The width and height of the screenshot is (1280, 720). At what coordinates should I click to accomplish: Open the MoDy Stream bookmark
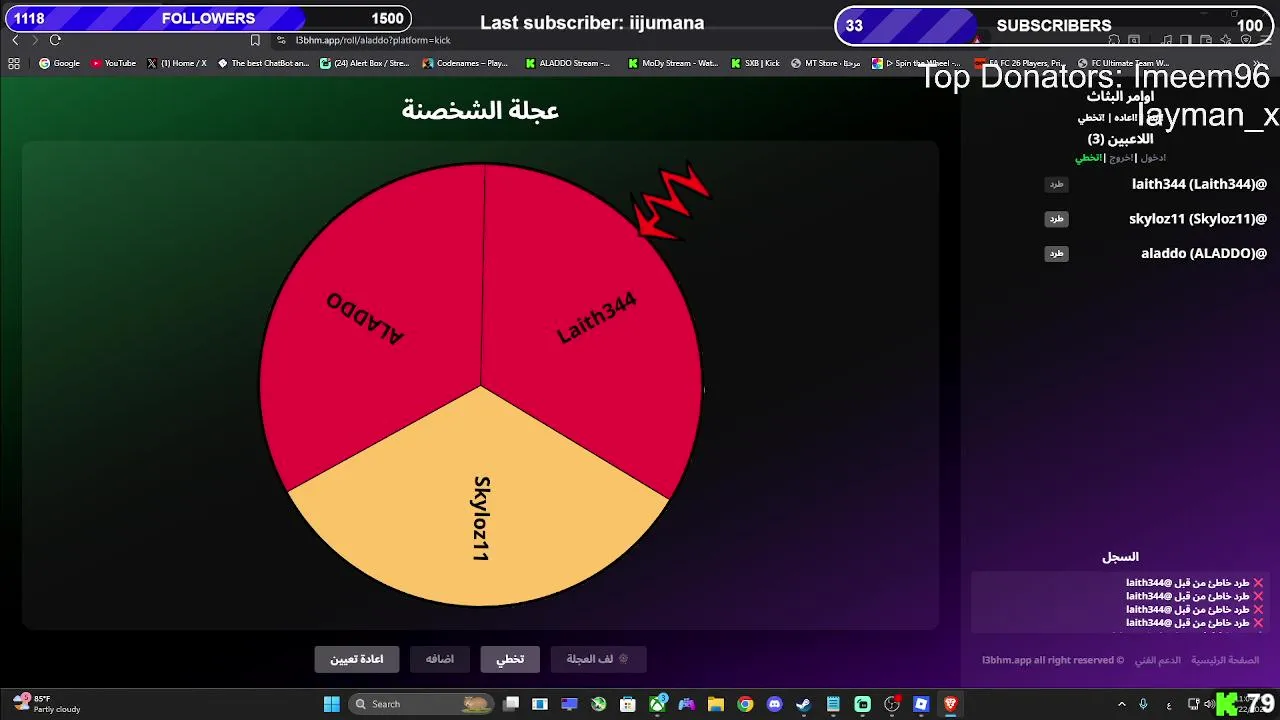click(x=673, y=63)
